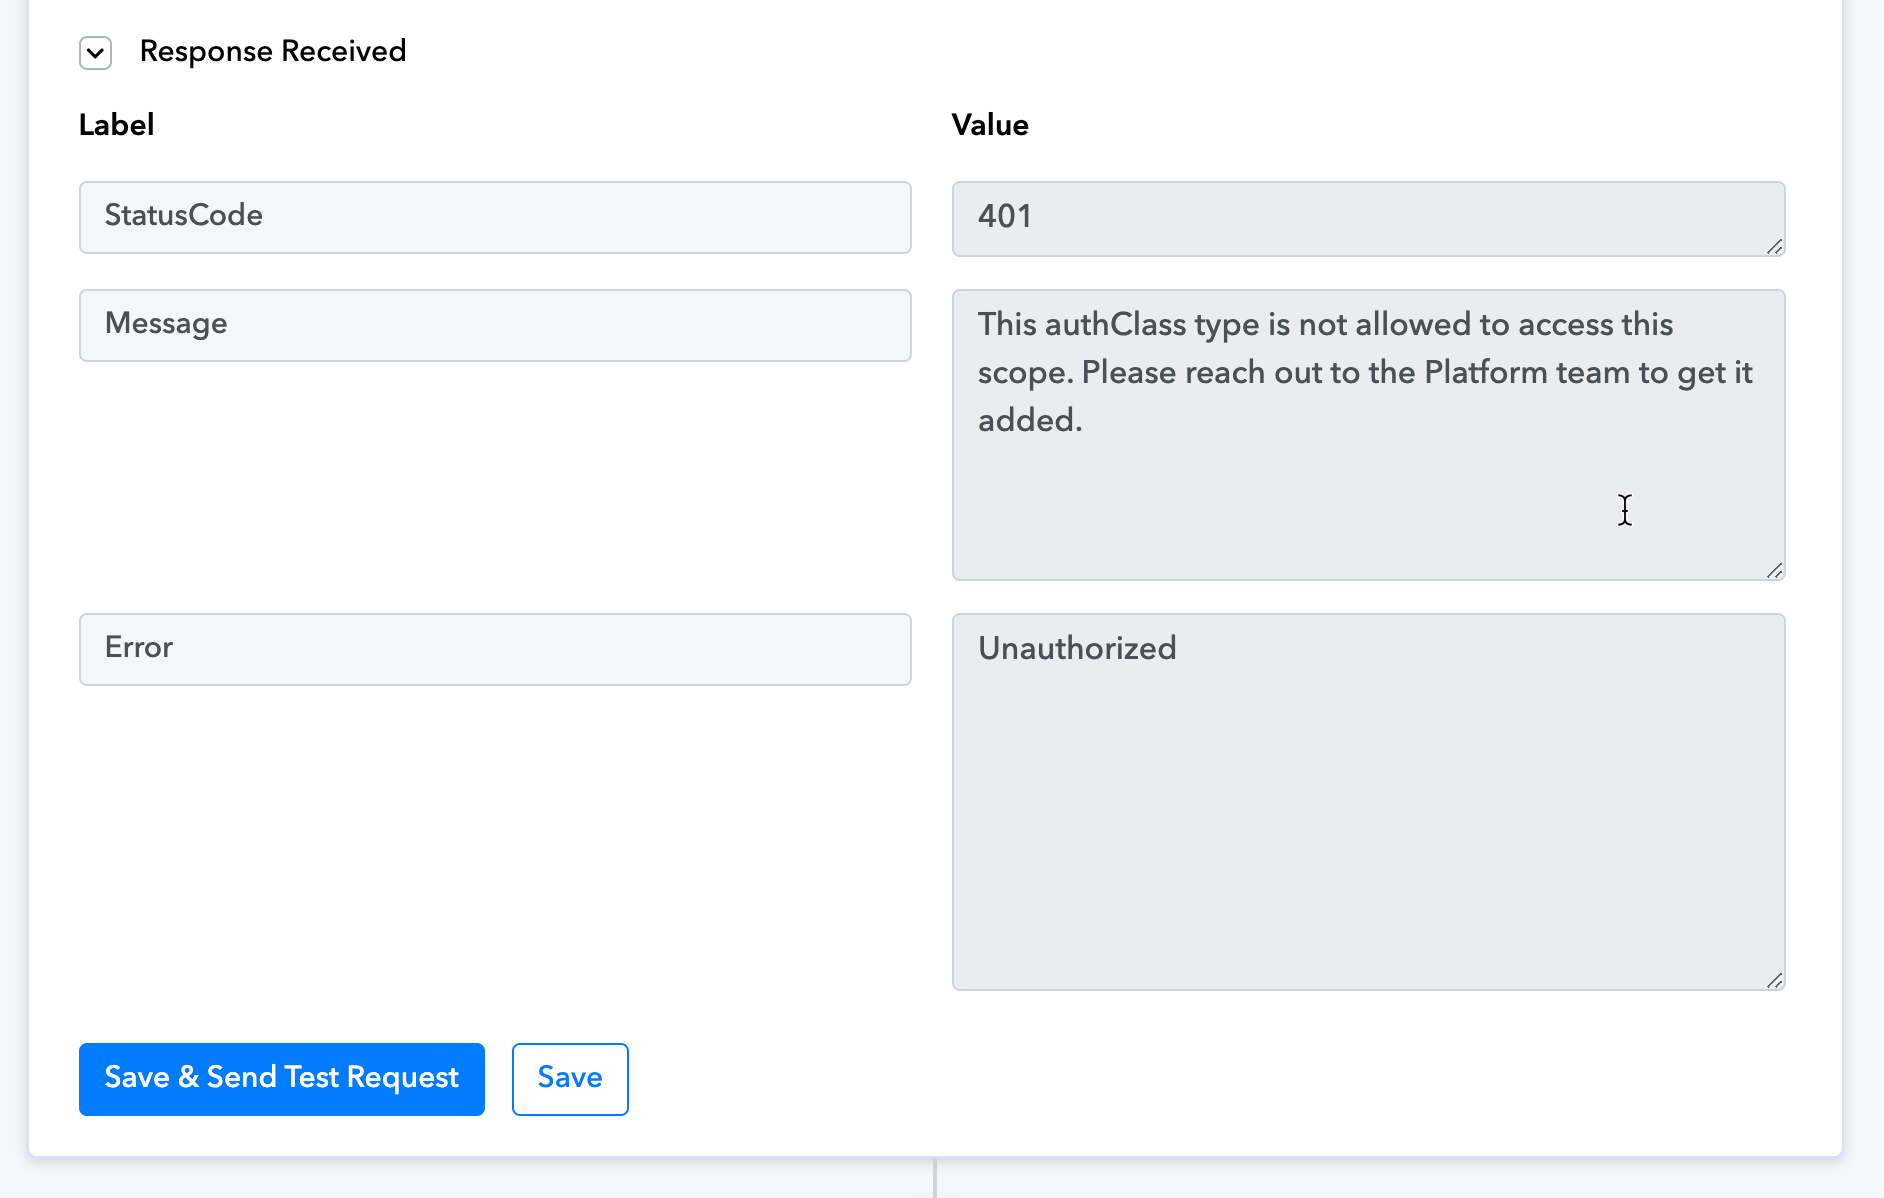The image size is (1884, 1198).
Task: Click the Message label field
Action: pos(495,325)
